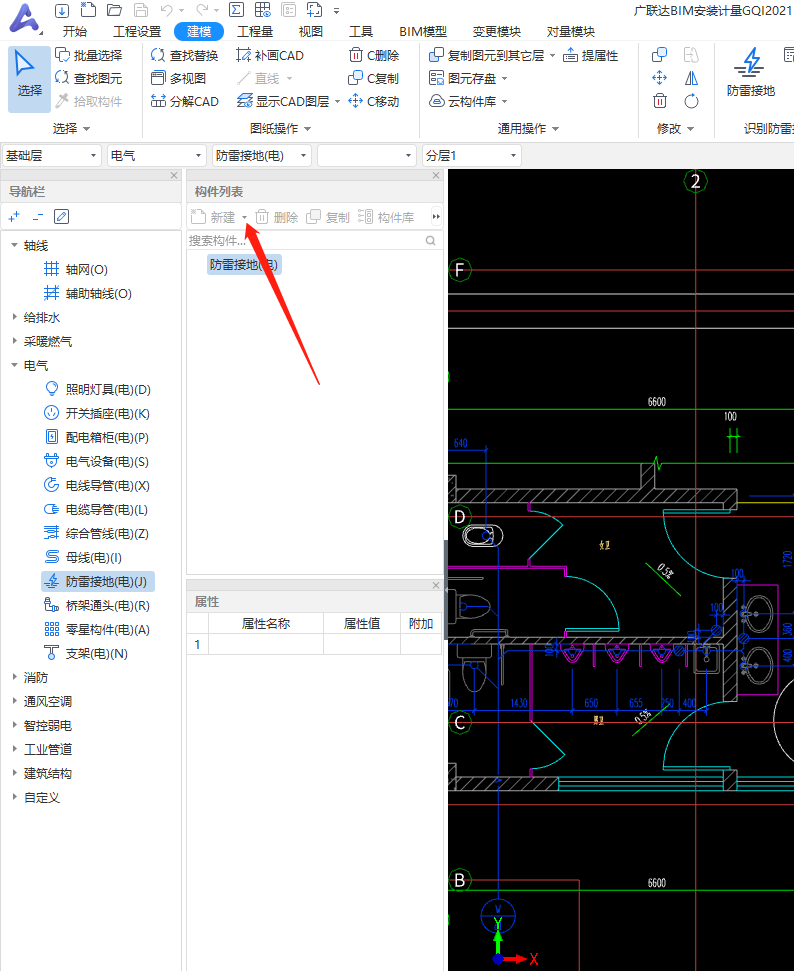The width and height of the screenshot is (794, 971).
Task: Expand the 消防 tree node
Action: click(14, 677)
